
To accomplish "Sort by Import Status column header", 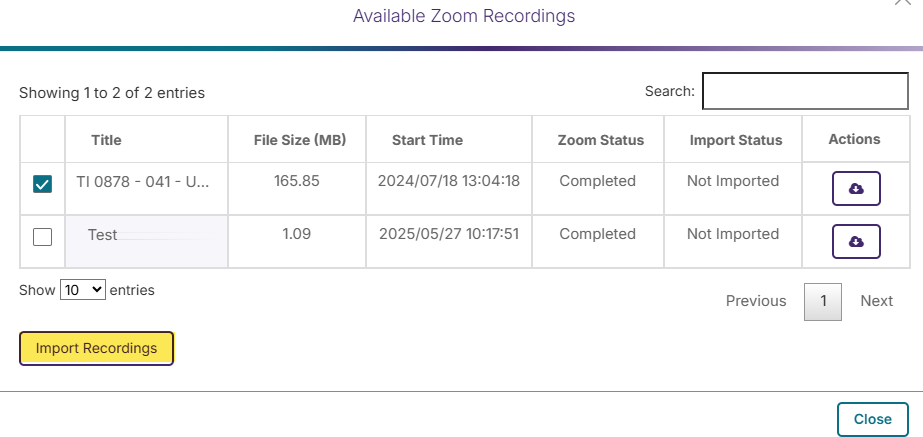I will (736, 140).
